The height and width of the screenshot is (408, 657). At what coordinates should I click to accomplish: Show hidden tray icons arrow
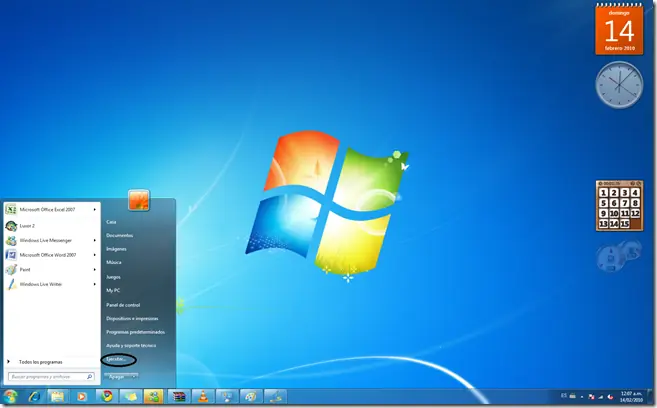click(x=582, y=396)
